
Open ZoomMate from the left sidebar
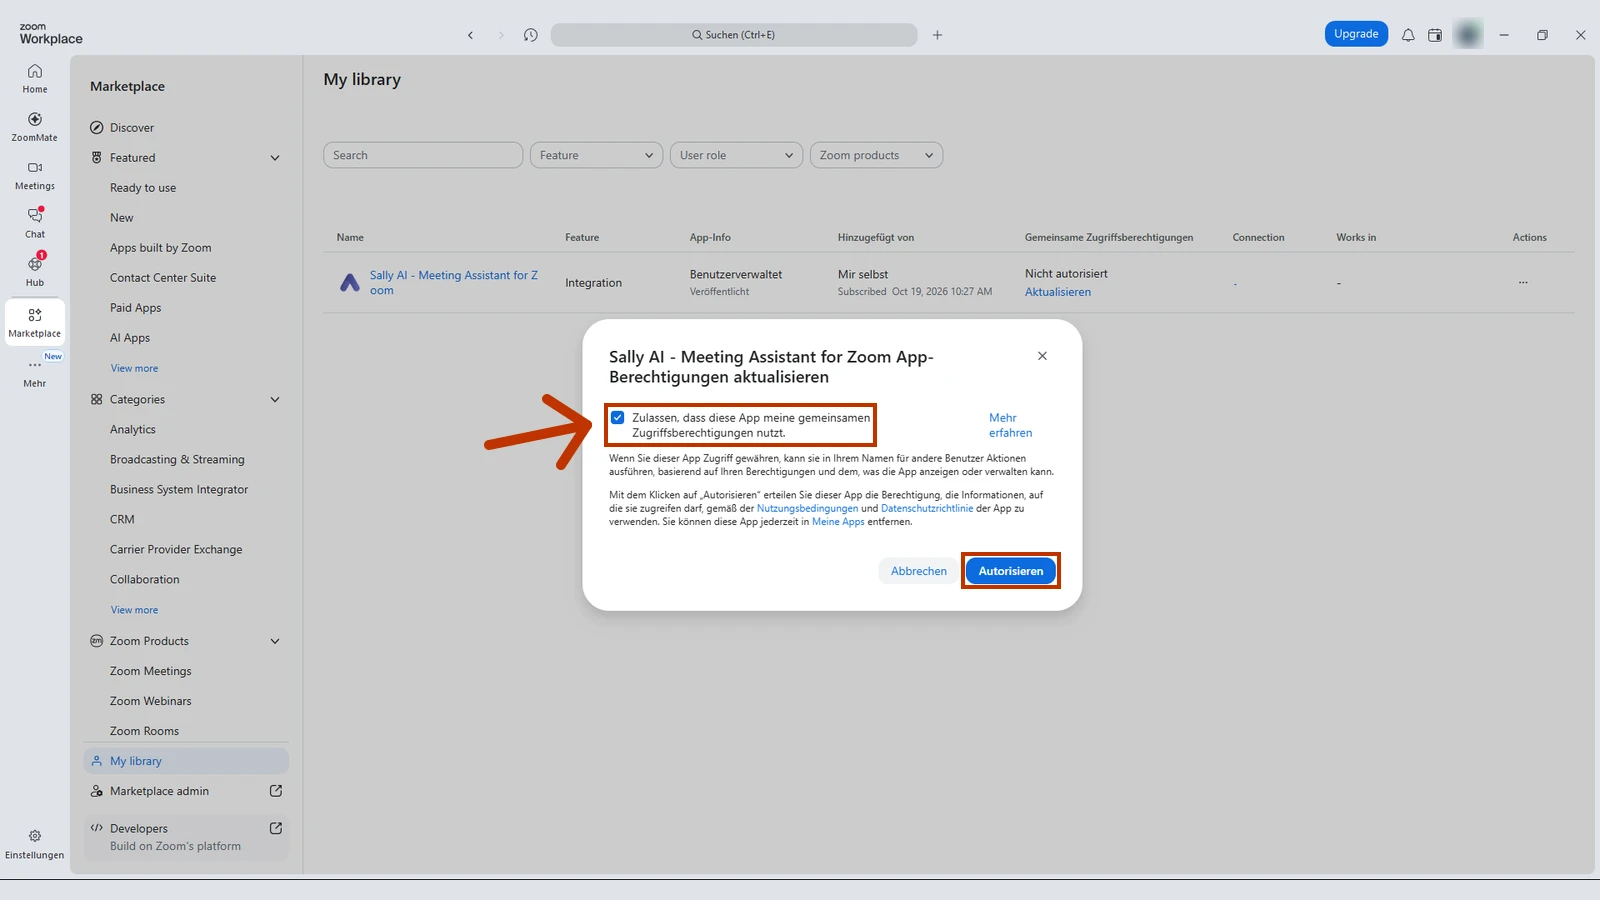coord(35,127)
